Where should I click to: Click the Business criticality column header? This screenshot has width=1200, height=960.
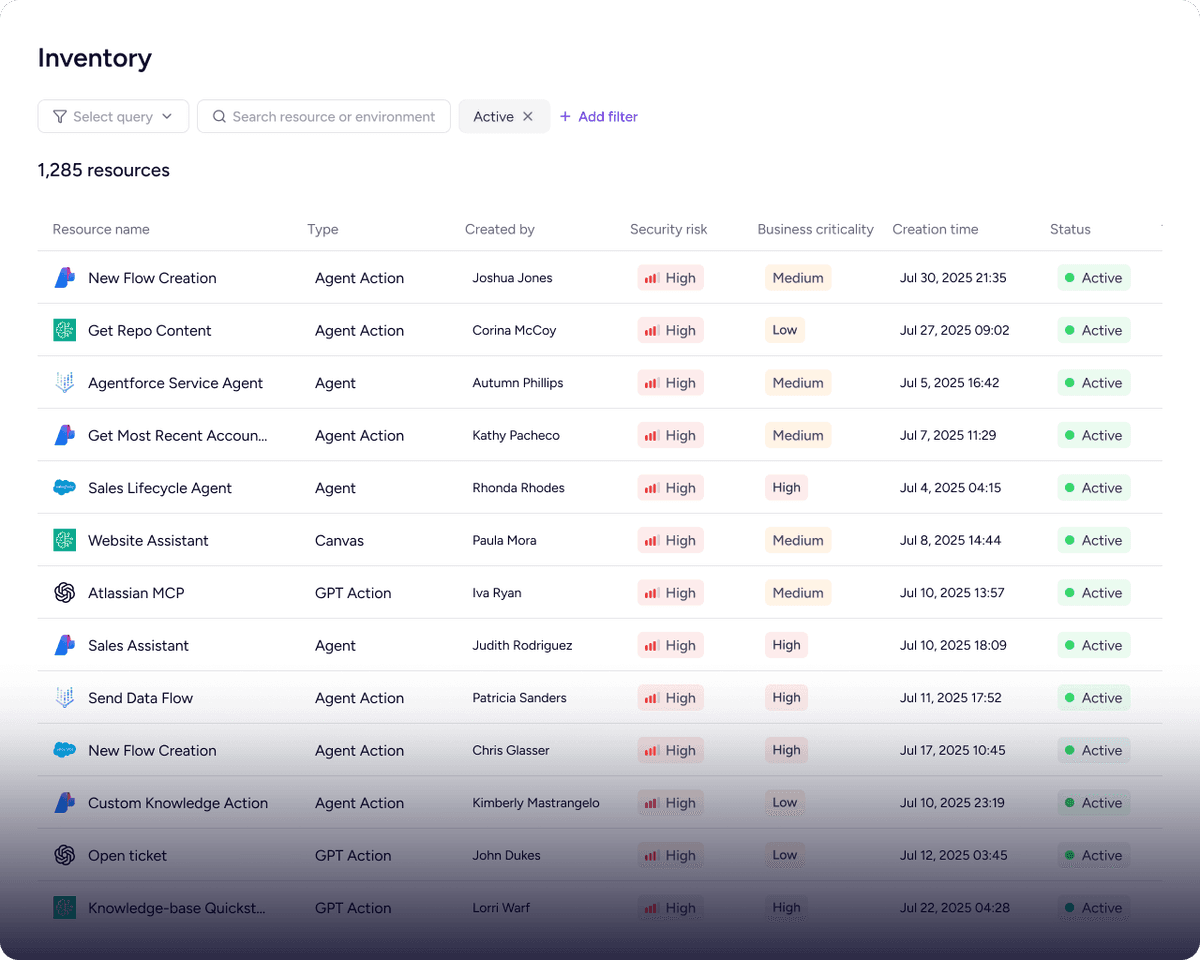tap(815, 229)
